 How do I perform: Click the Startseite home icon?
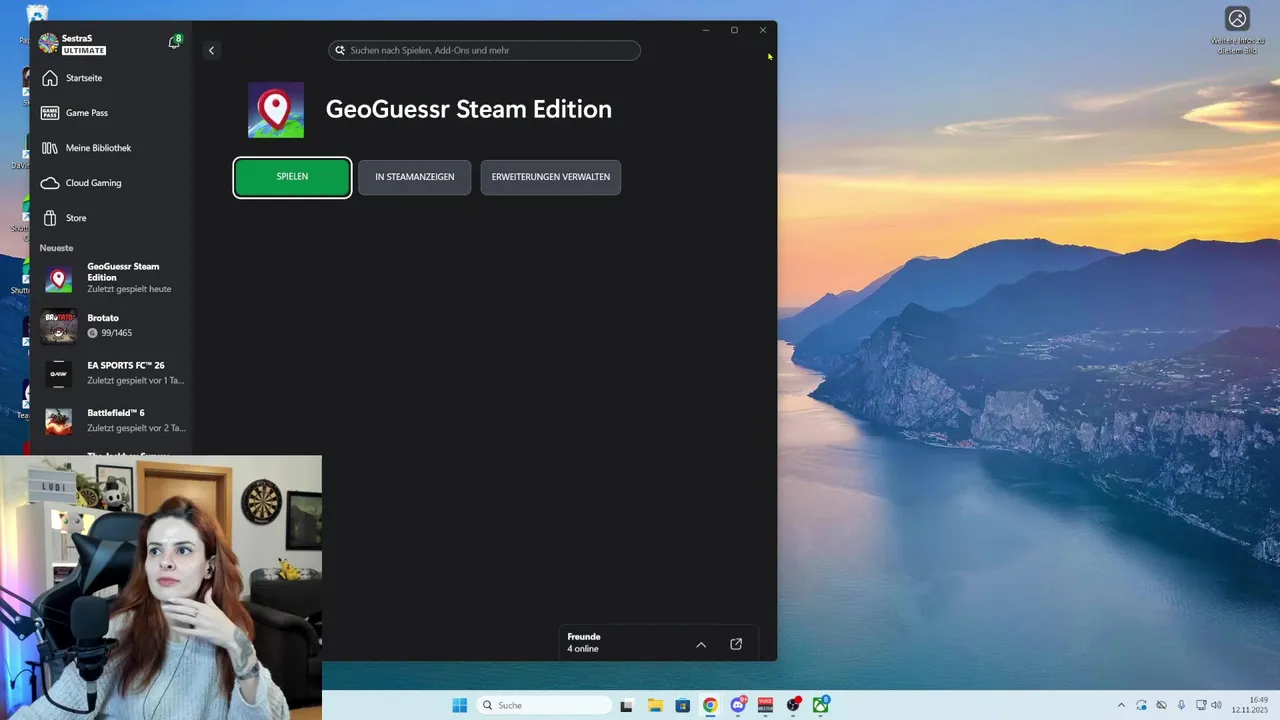pyautogui.click(x=50, y=78)
